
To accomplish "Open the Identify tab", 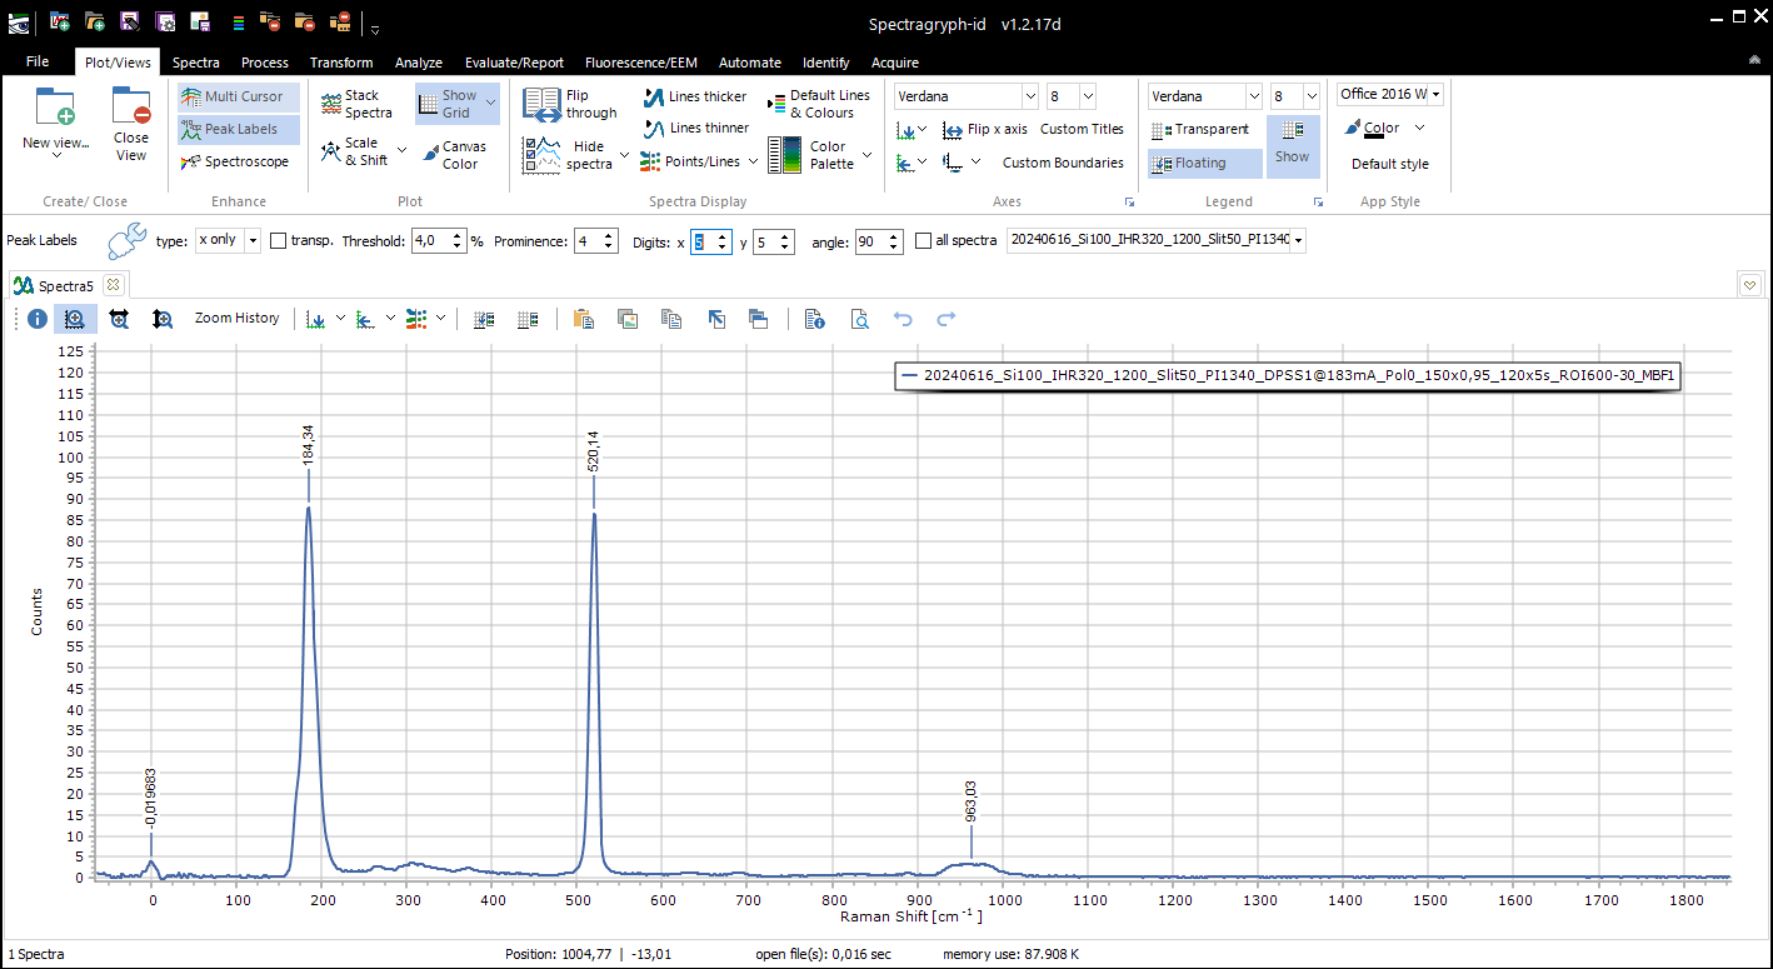I will point(826,62).
